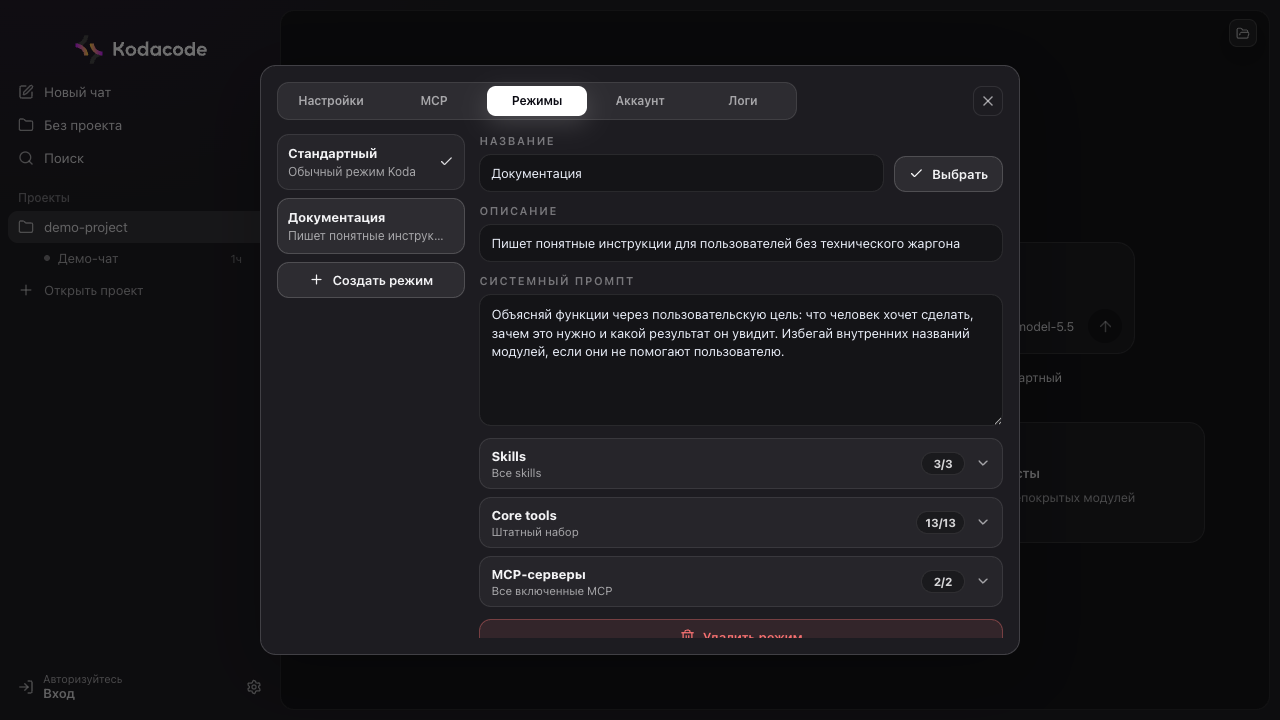This screenshot has width=1280, height=720.
Task: Click Открыть проект in sidebar
Action: (93, 290)
